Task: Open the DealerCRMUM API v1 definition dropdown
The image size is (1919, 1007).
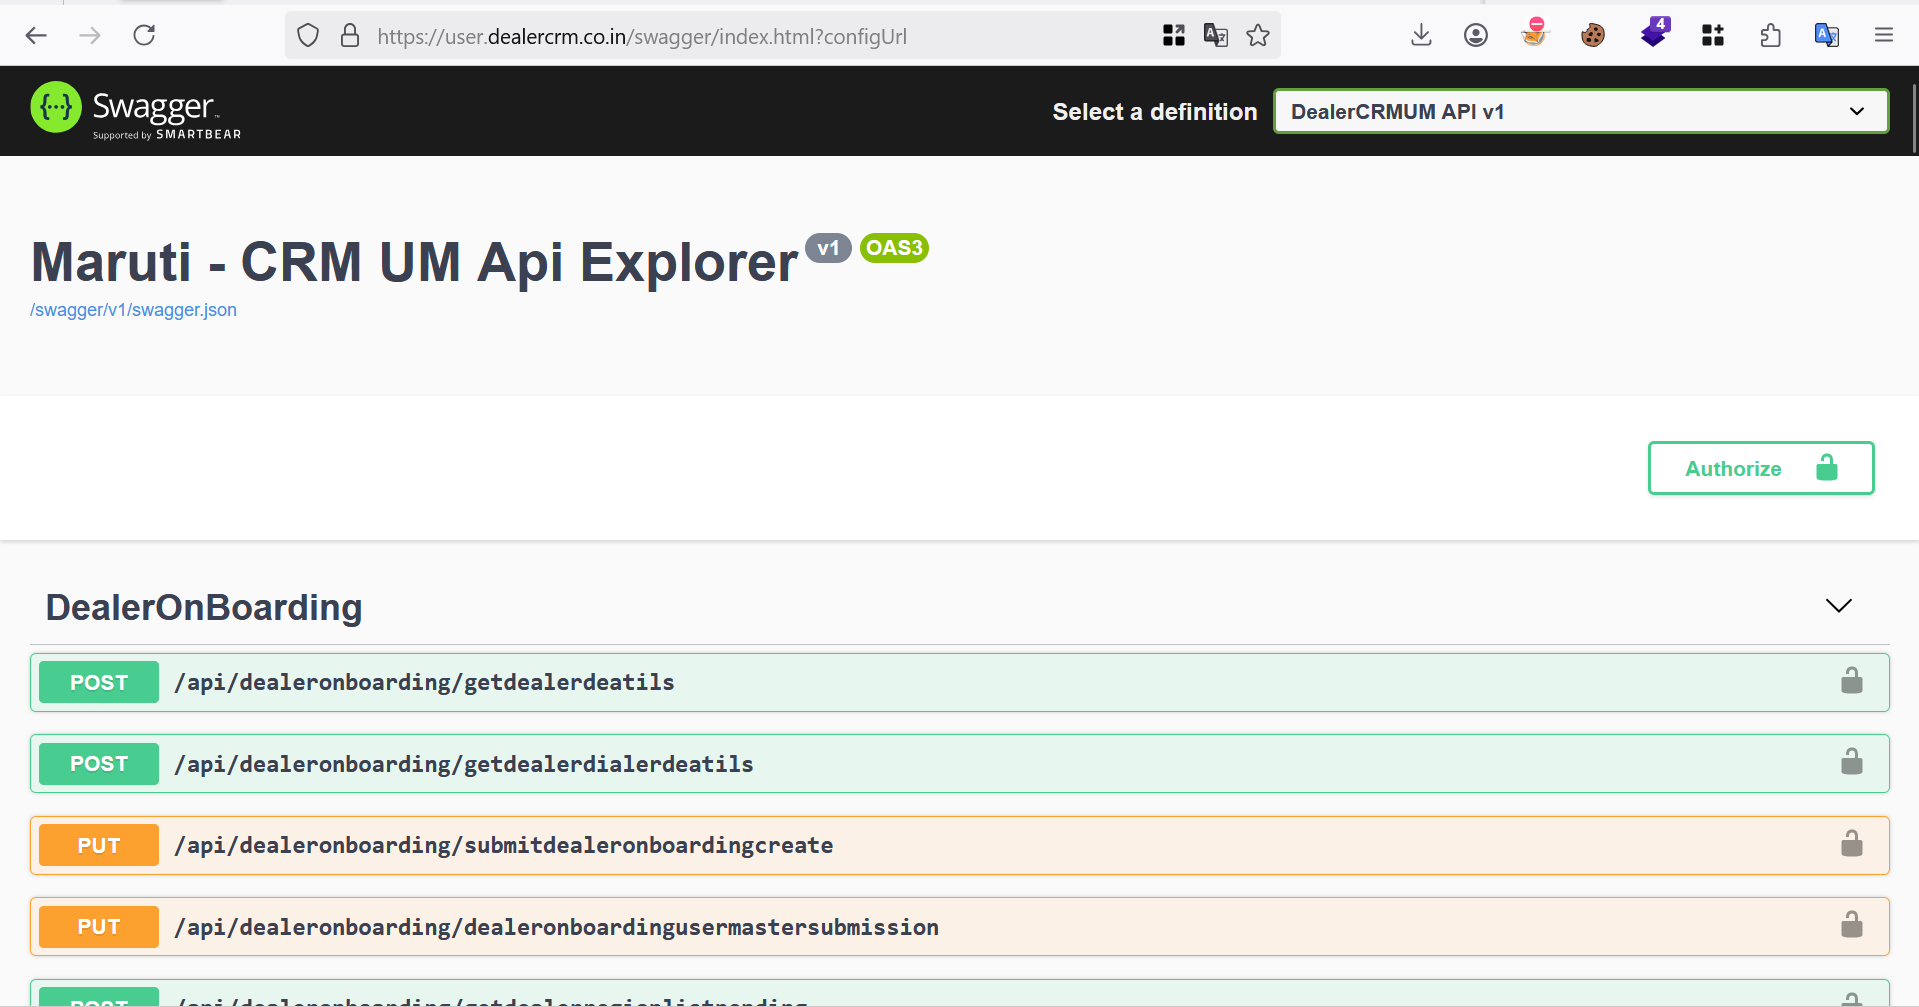Action: (x=1580, y=111)
